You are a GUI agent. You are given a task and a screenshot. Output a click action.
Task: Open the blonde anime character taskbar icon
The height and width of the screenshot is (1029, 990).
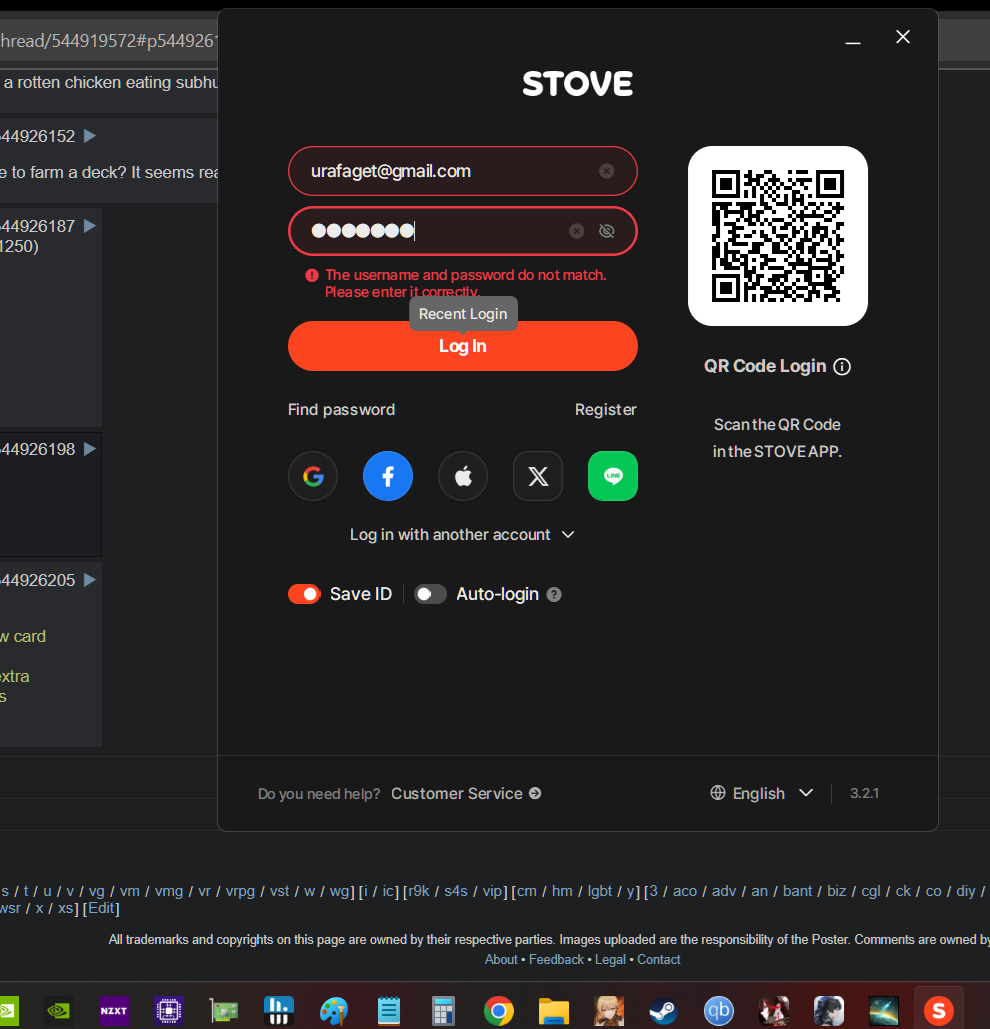coord(609,1011)
